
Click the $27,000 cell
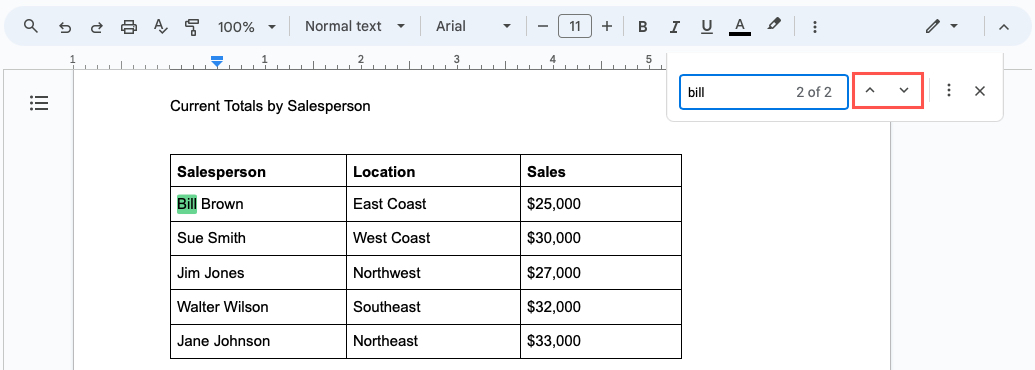(x=601, y=272)
